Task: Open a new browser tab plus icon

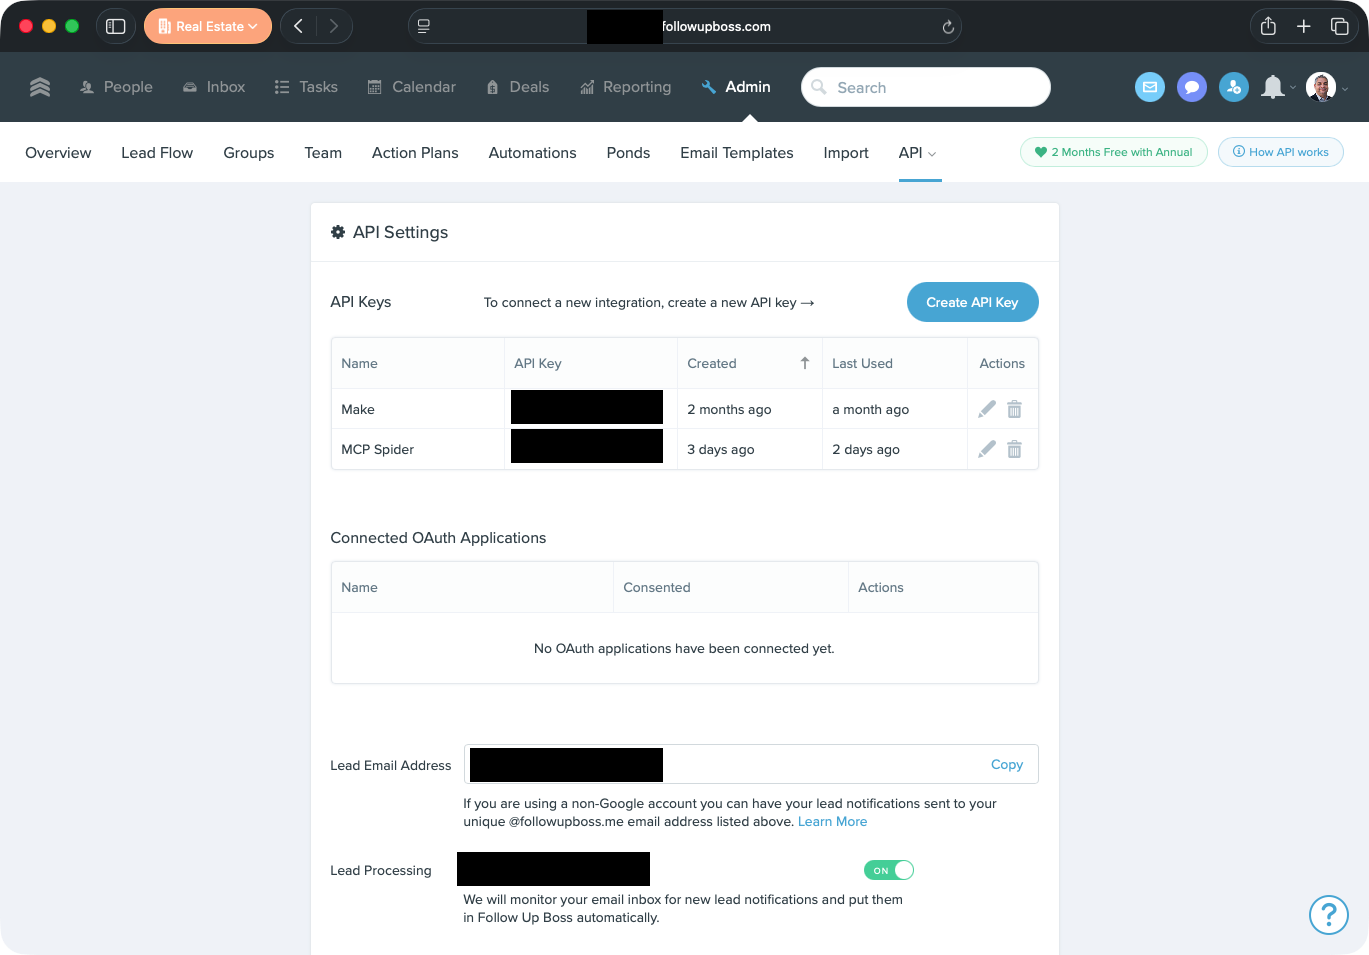Action: pos(1304,26)
